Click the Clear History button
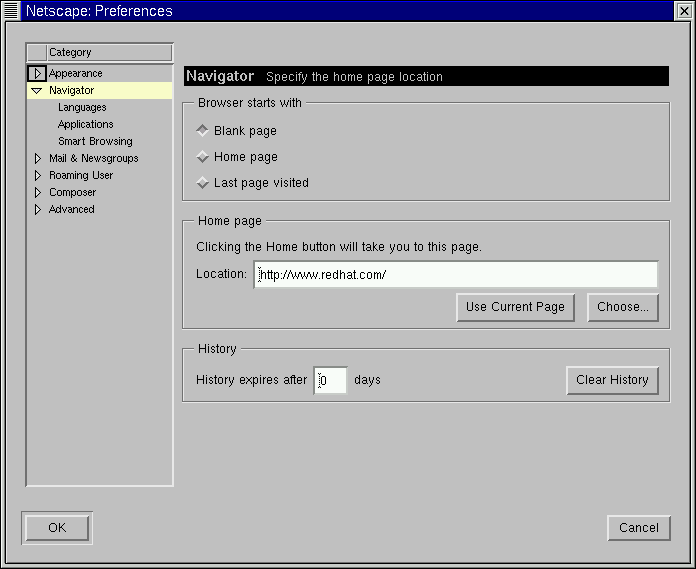This screenshot has width=696, height=569. tap(612, 380)
